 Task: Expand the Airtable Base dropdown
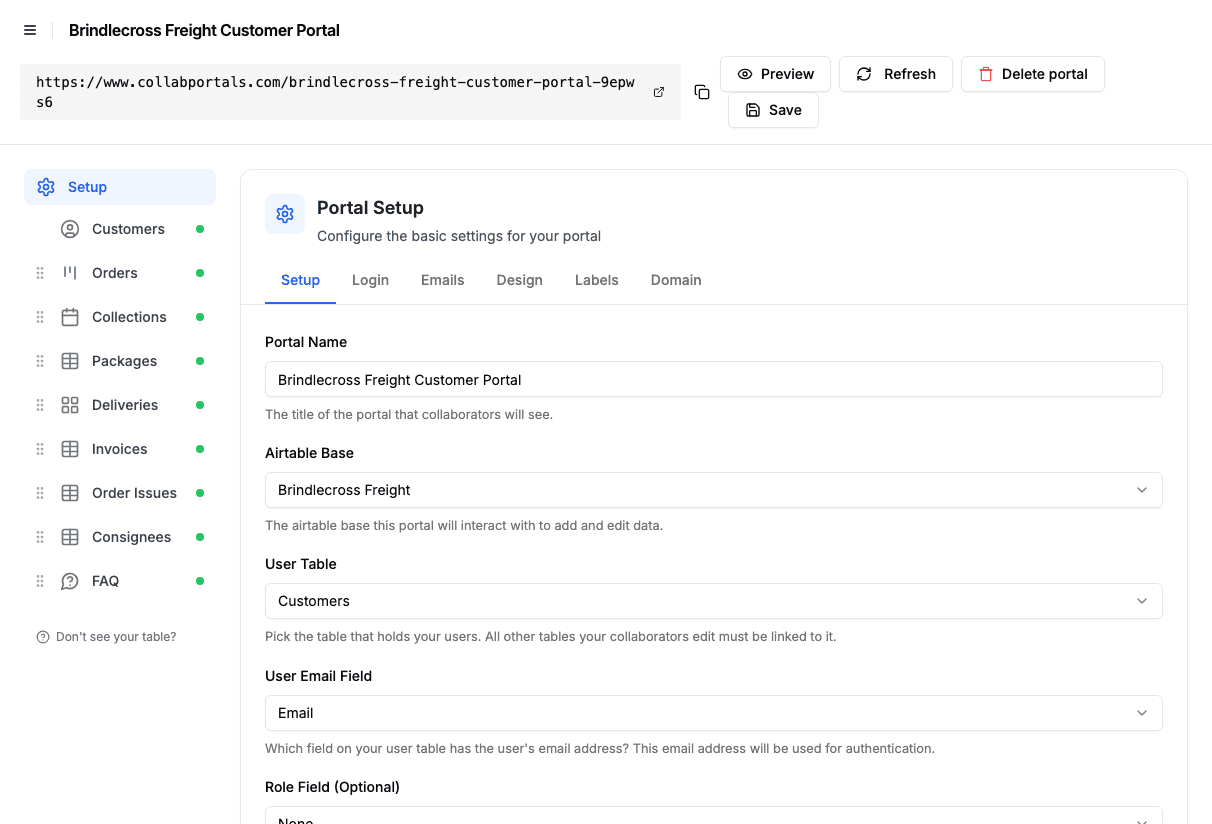pyautogui.click(x=713, y=490)
